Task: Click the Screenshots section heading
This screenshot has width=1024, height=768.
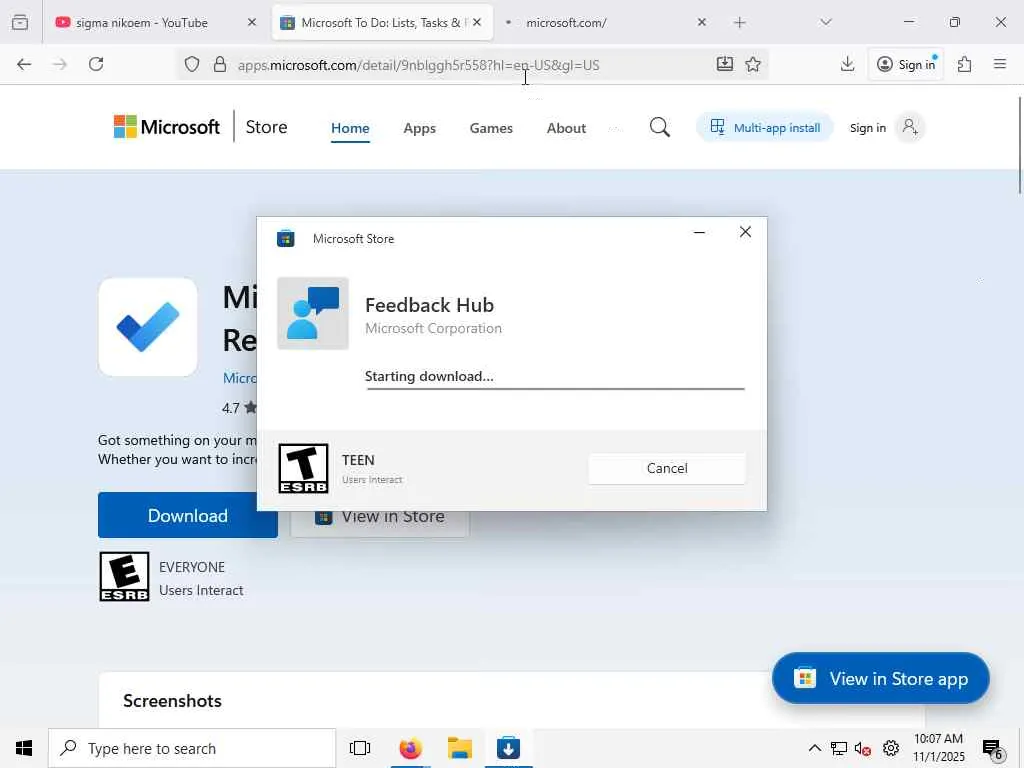Action: click(x=172, y=701)
